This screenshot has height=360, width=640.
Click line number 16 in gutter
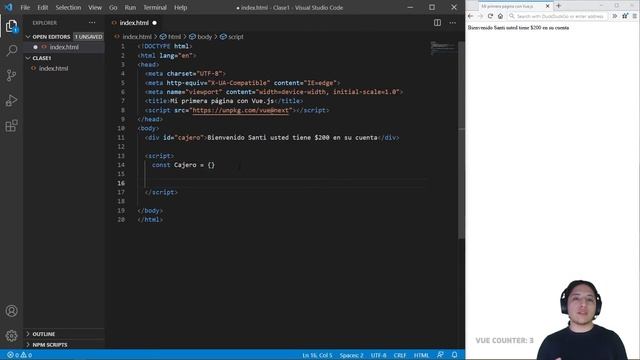coord(121,183)
